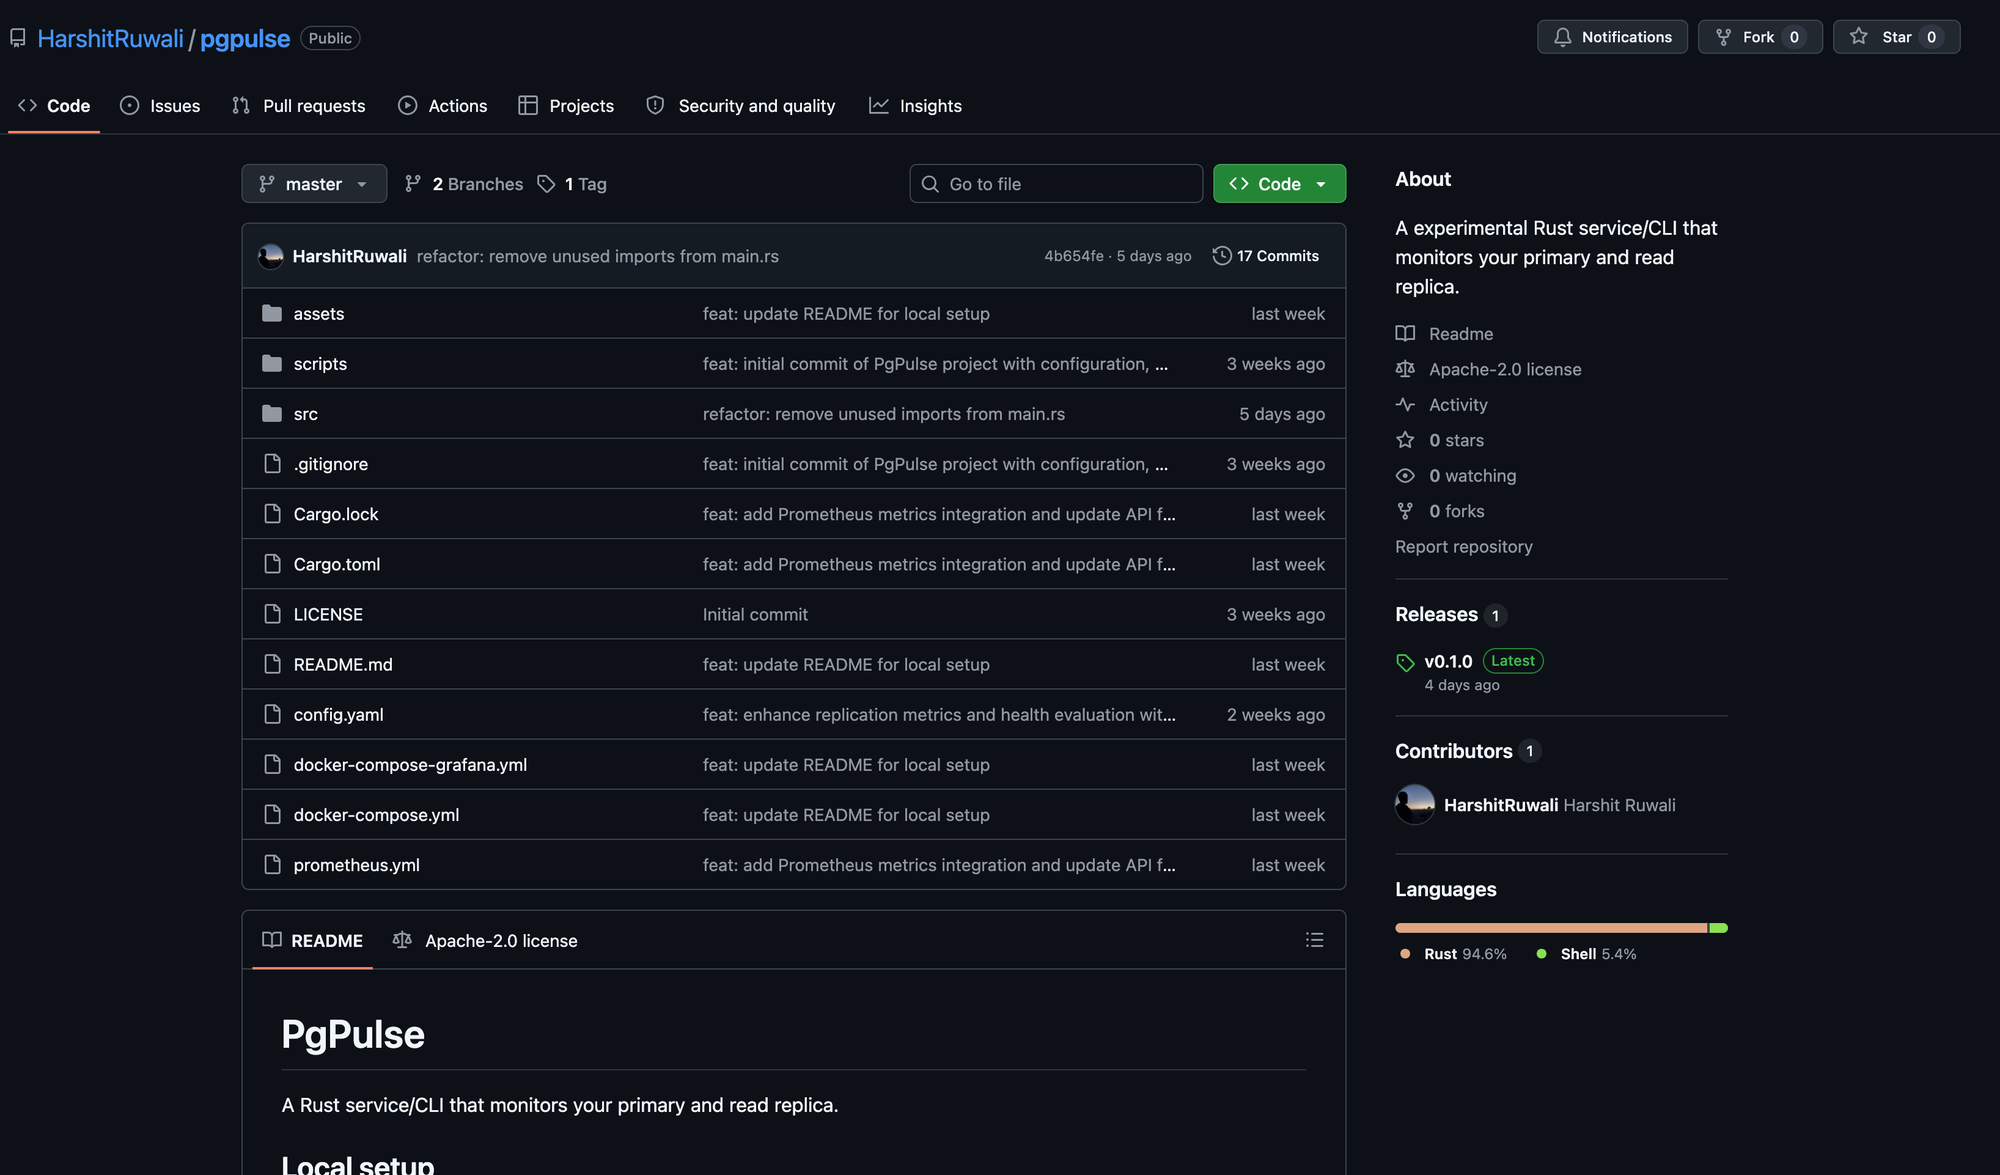The width and height of the screenshot is (2000, 1175).
Task: Click the fork icon beside 0 forks
Action: 1405,511
